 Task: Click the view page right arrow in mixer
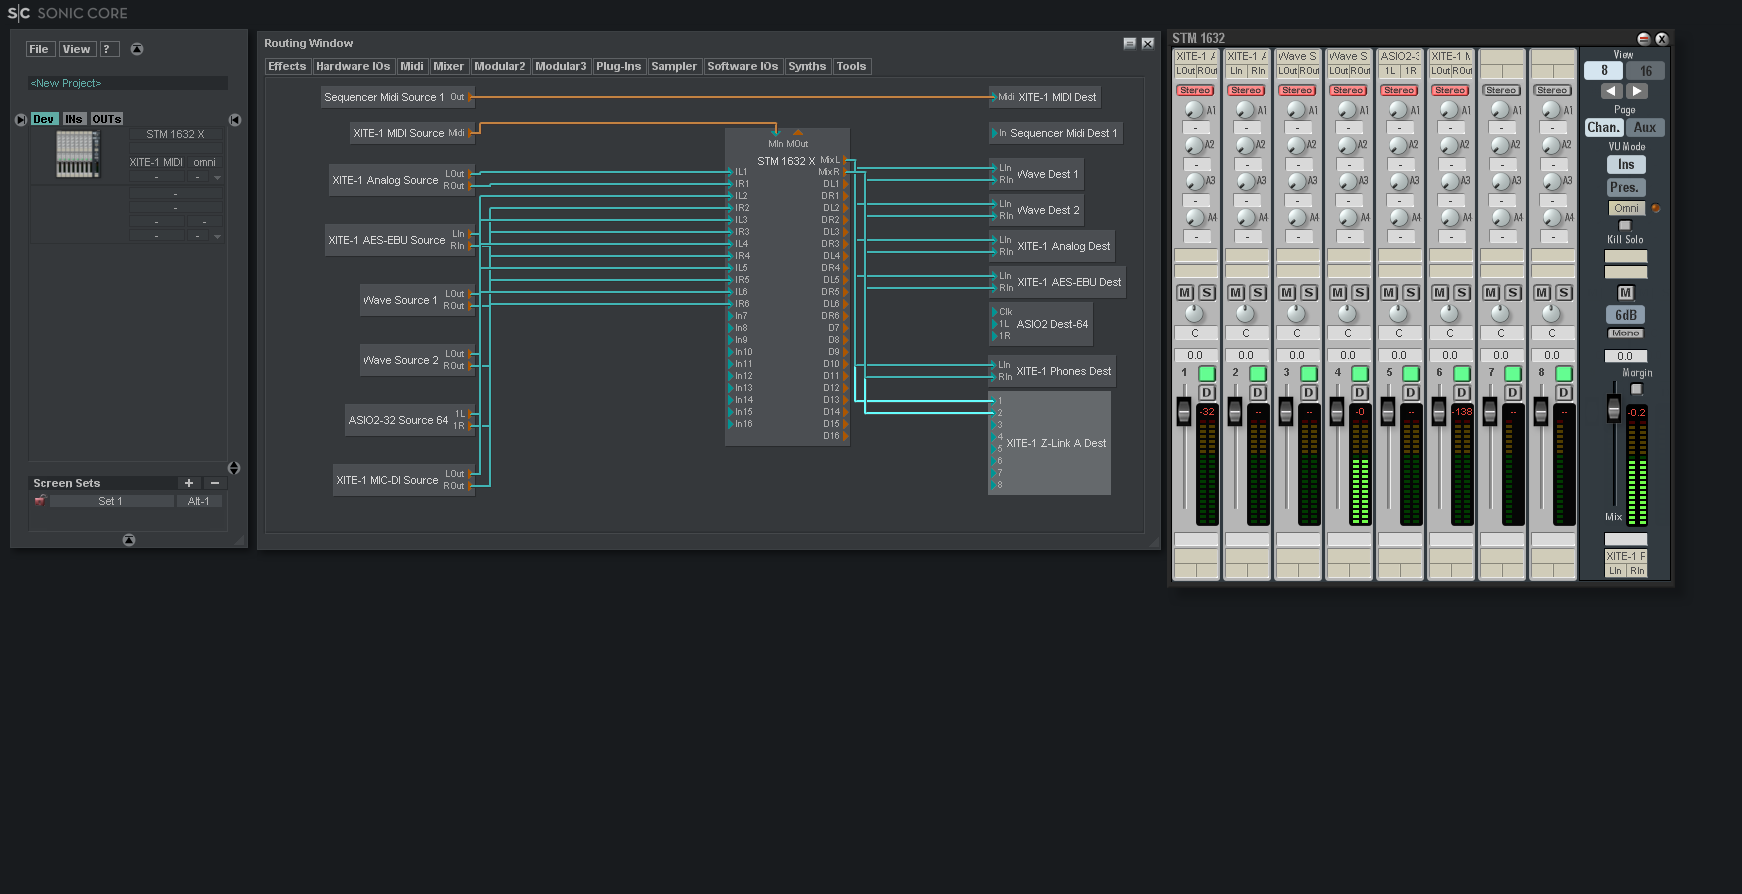(1637, 91)
